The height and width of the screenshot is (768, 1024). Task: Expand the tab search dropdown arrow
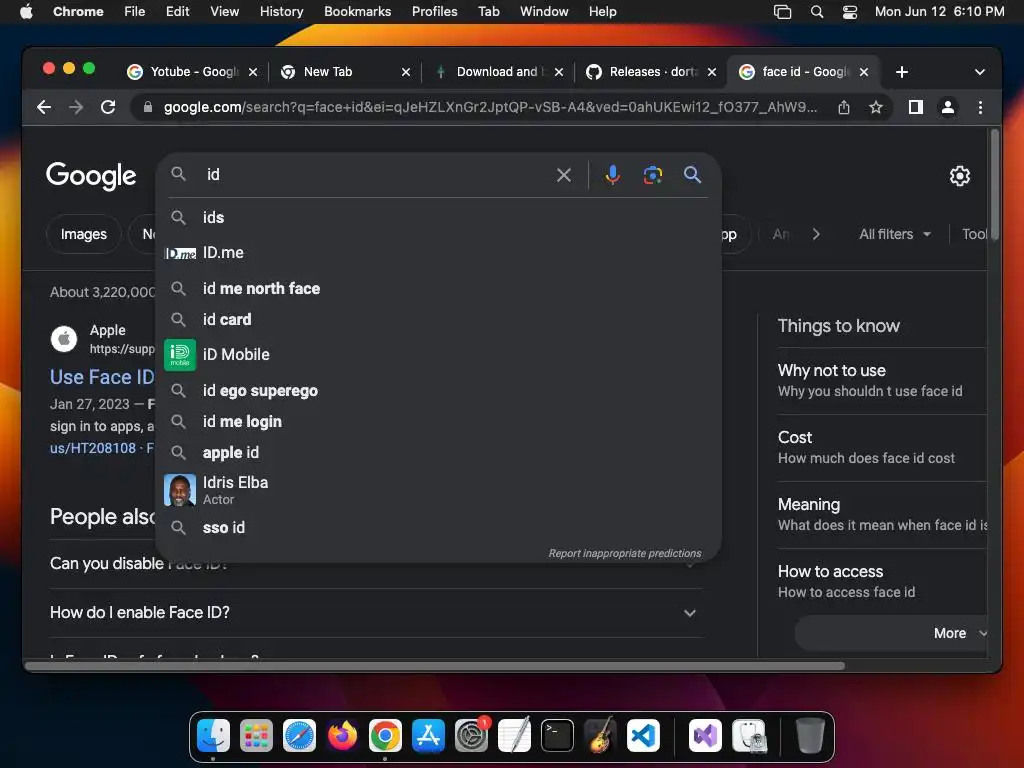pyautogui.click(x=980, y=72)
